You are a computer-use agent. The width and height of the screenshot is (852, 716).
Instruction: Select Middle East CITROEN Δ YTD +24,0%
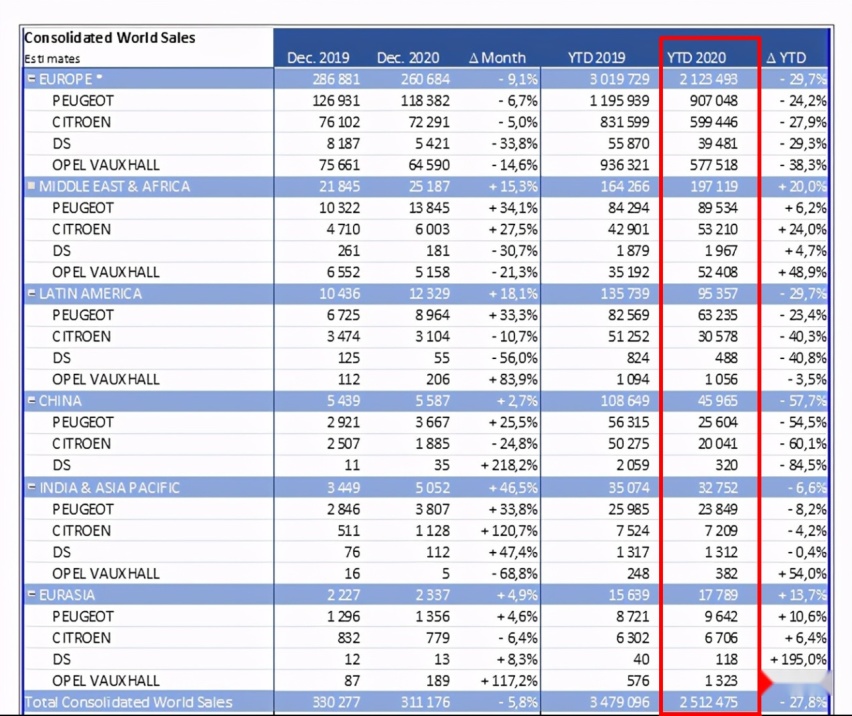click(802, 229)
